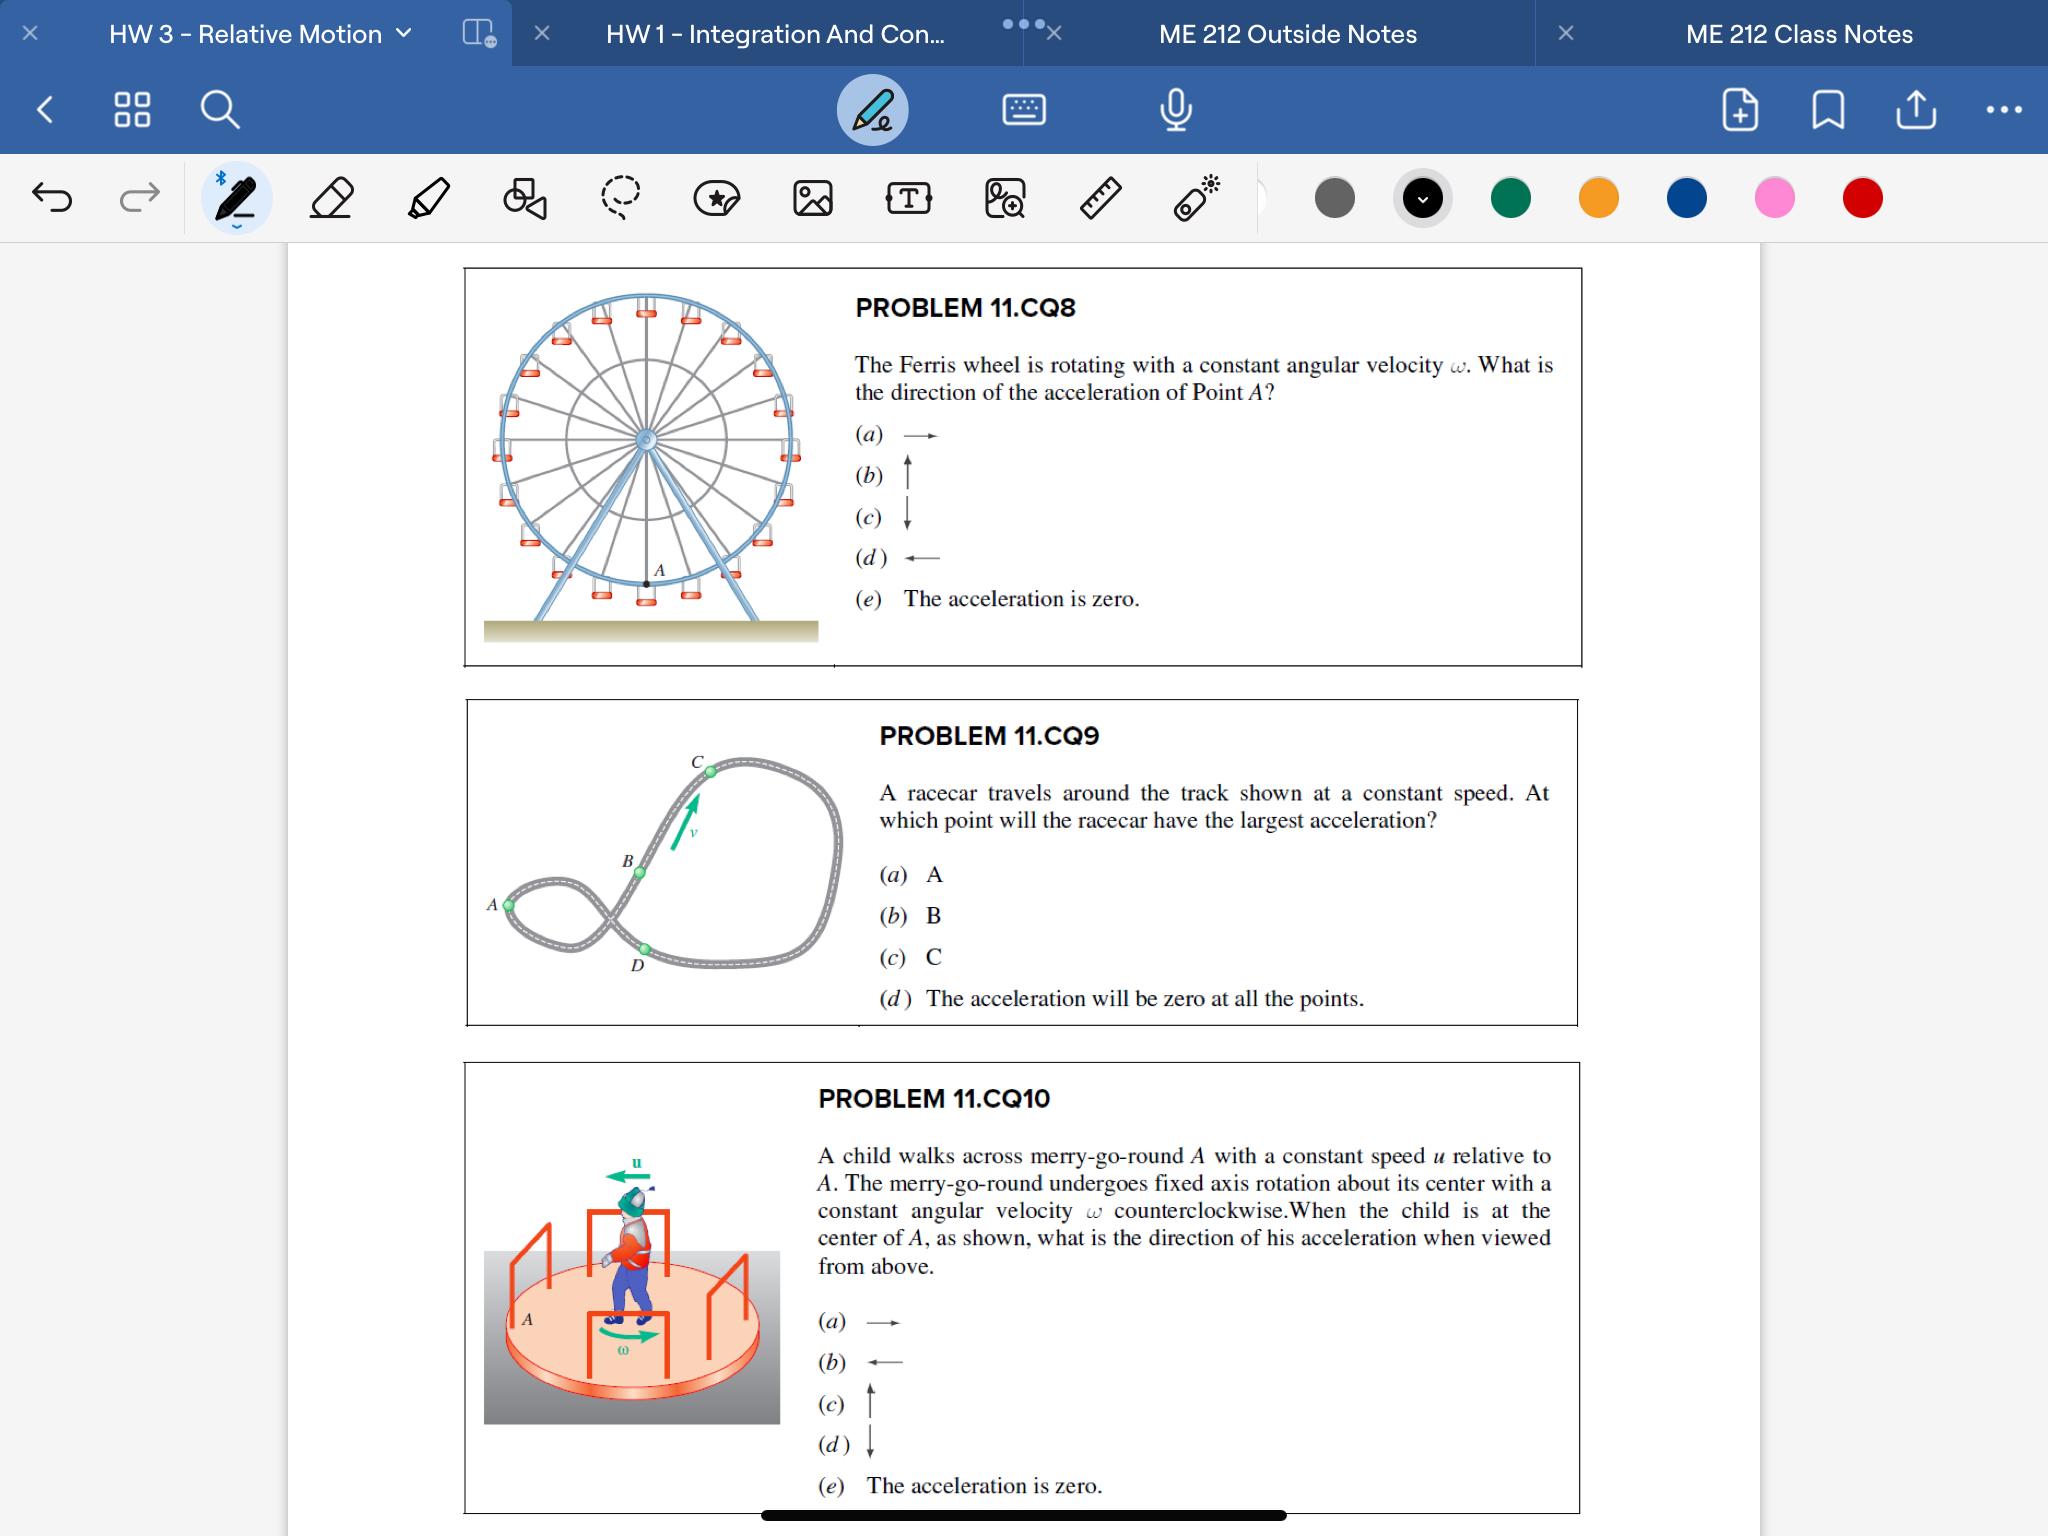
Task: Activate the laser pointer tool
Action: [1193, 197]
